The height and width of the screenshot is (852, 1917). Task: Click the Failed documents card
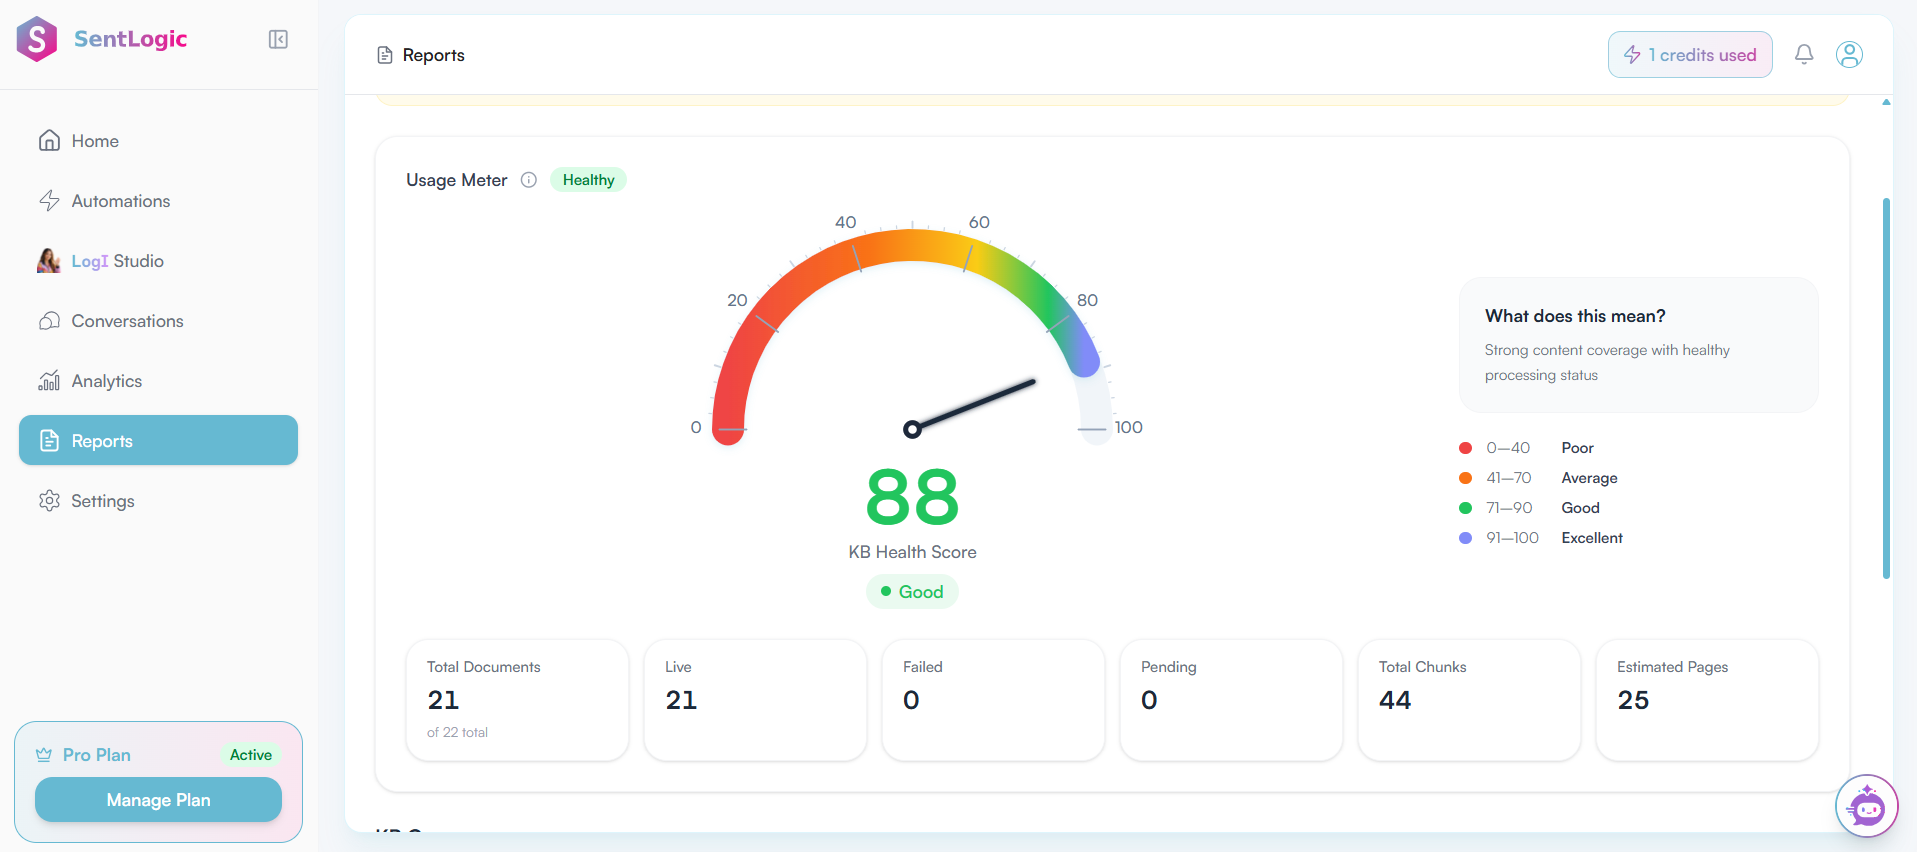point(993,700)
